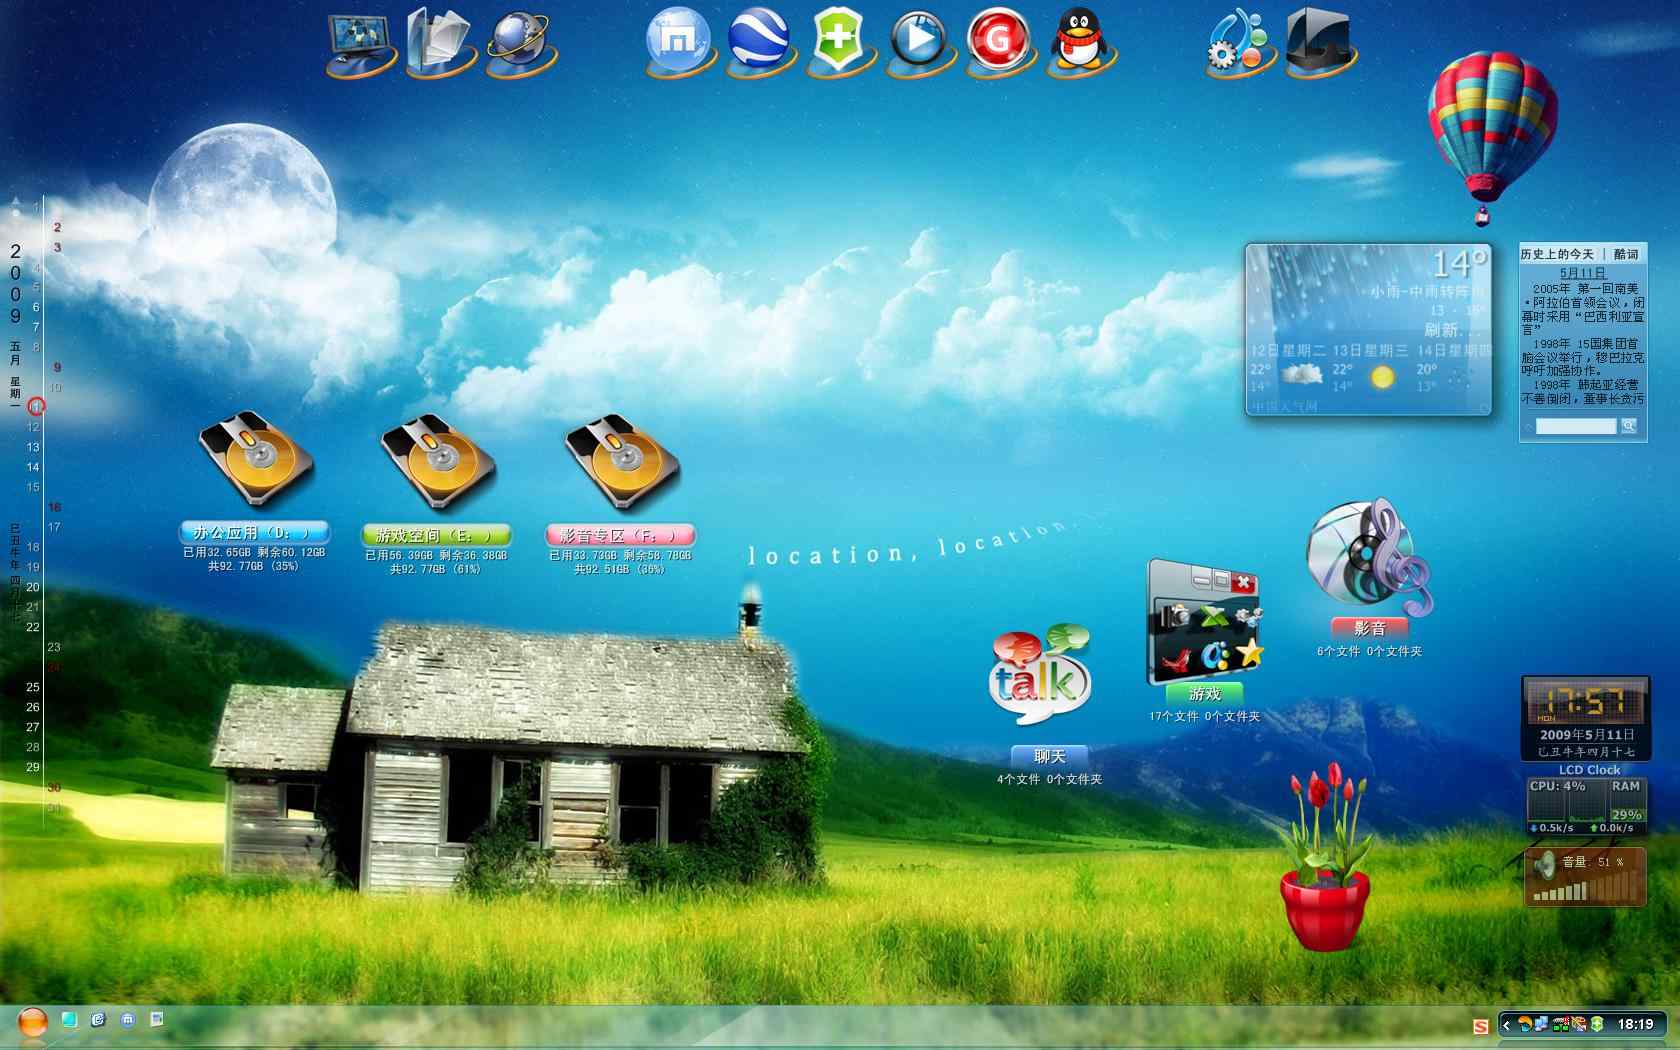Launch Google Earth from top dock
The image size is (1680, 1050).
tap(759, 41)
